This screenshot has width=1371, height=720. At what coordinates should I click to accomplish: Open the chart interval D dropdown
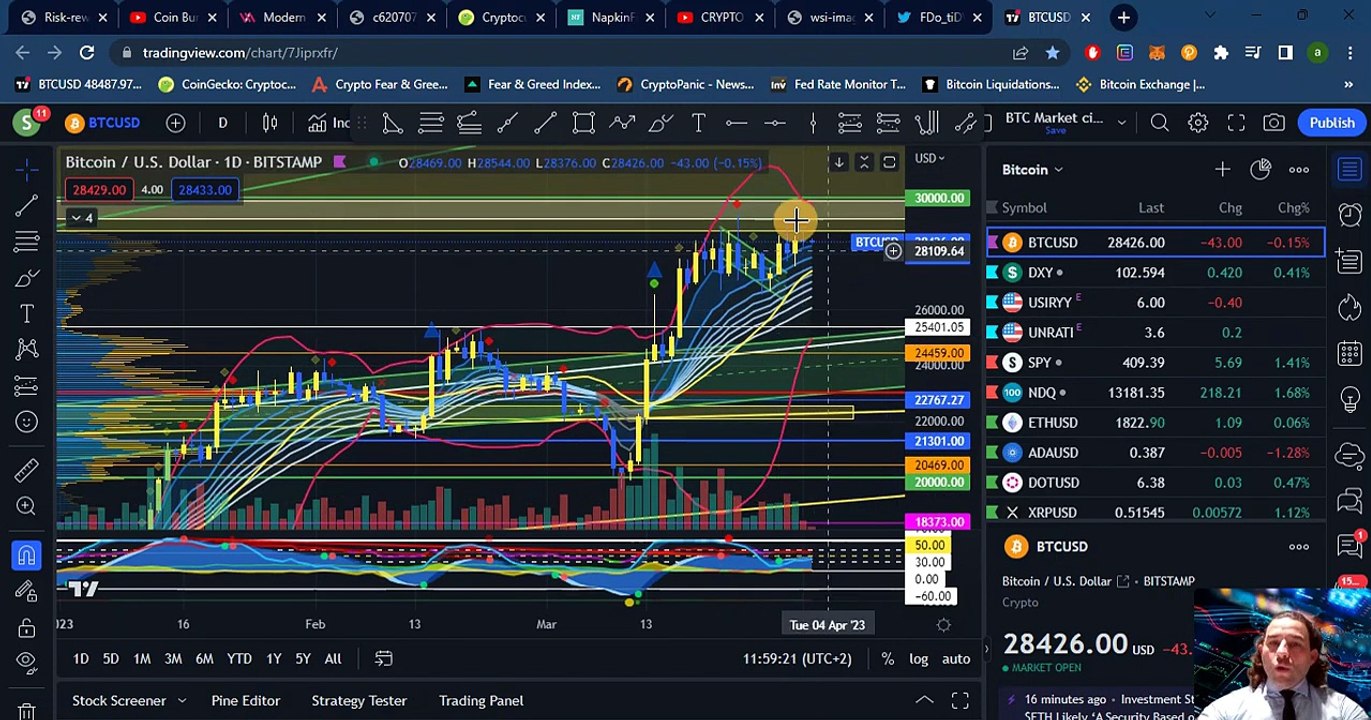coord(222,123)
